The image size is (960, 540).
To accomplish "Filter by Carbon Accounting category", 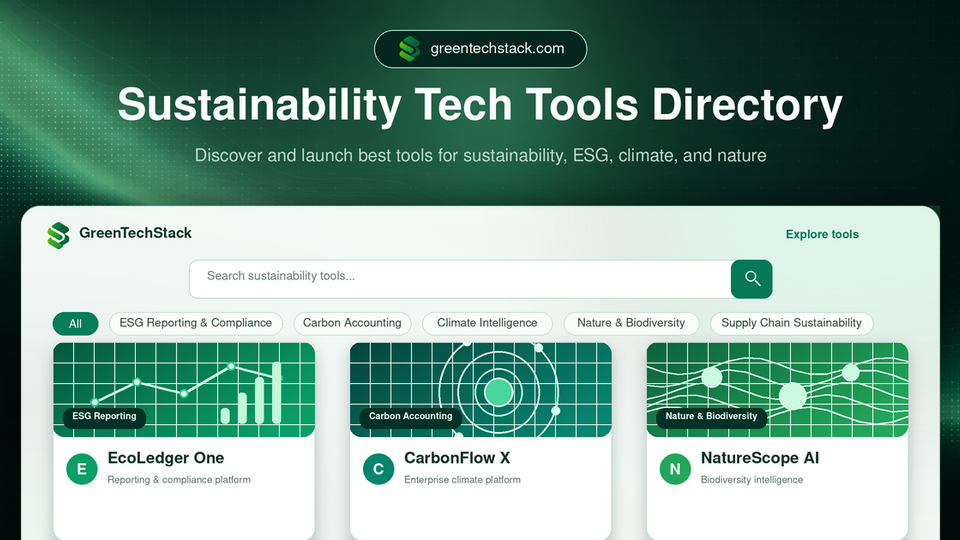I will click(352, 323).
